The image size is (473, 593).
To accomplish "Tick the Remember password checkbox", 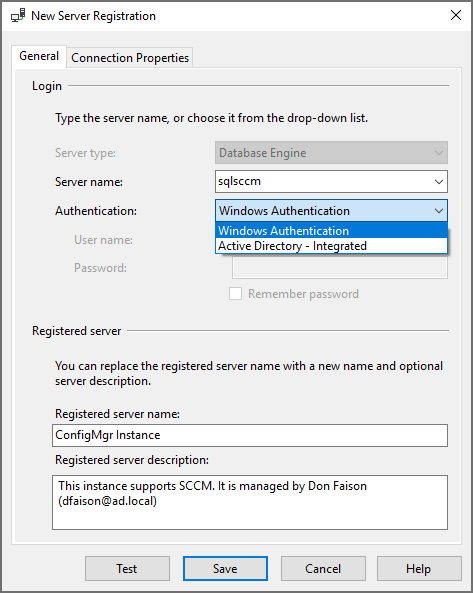I will point(235,294).
